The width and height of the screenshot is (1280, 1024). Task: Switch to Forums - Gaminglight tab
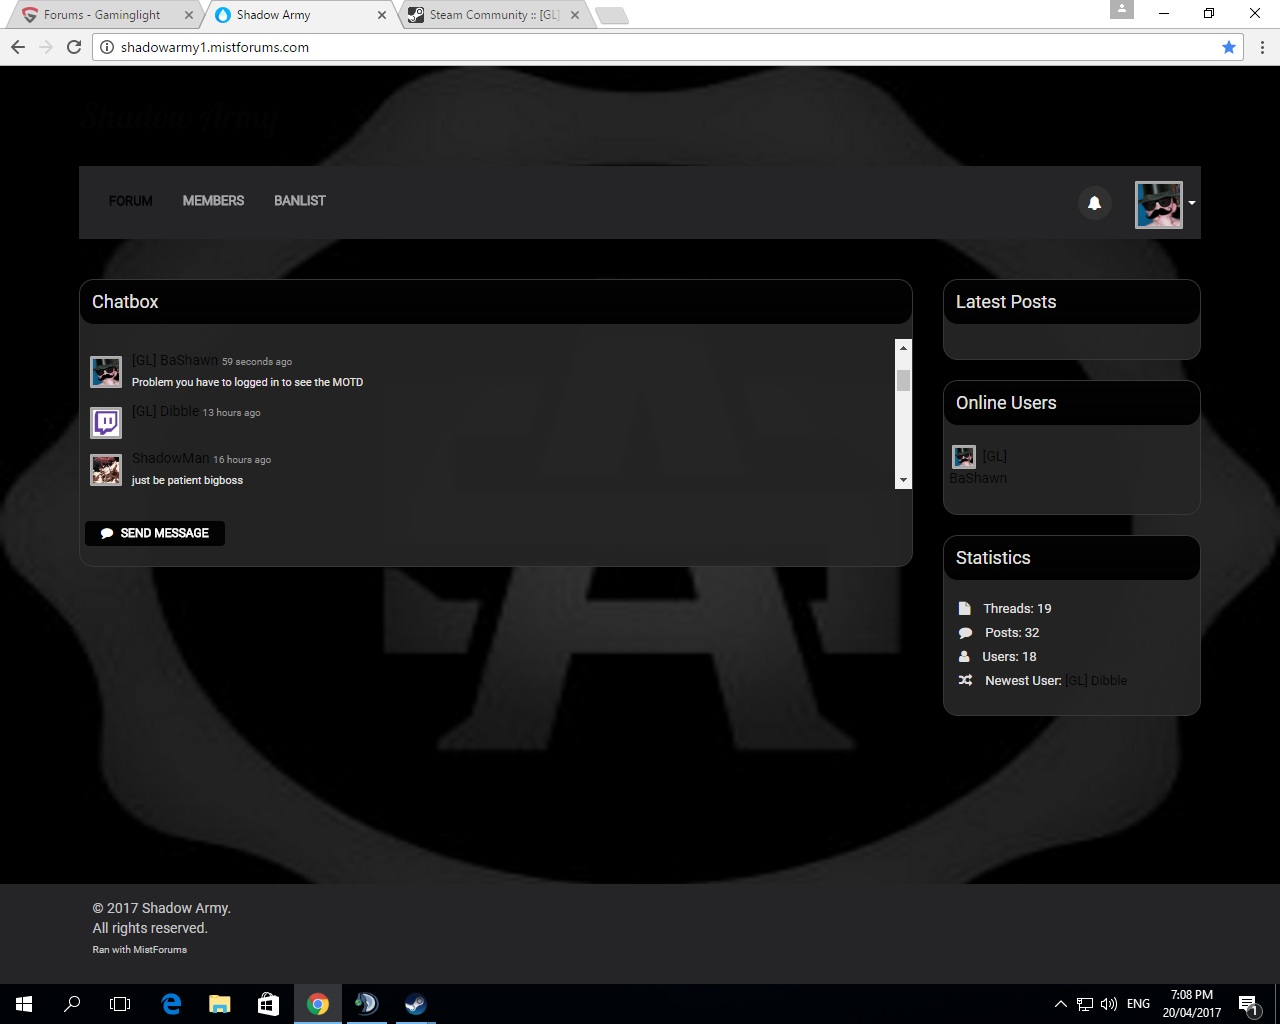(102, 15)
